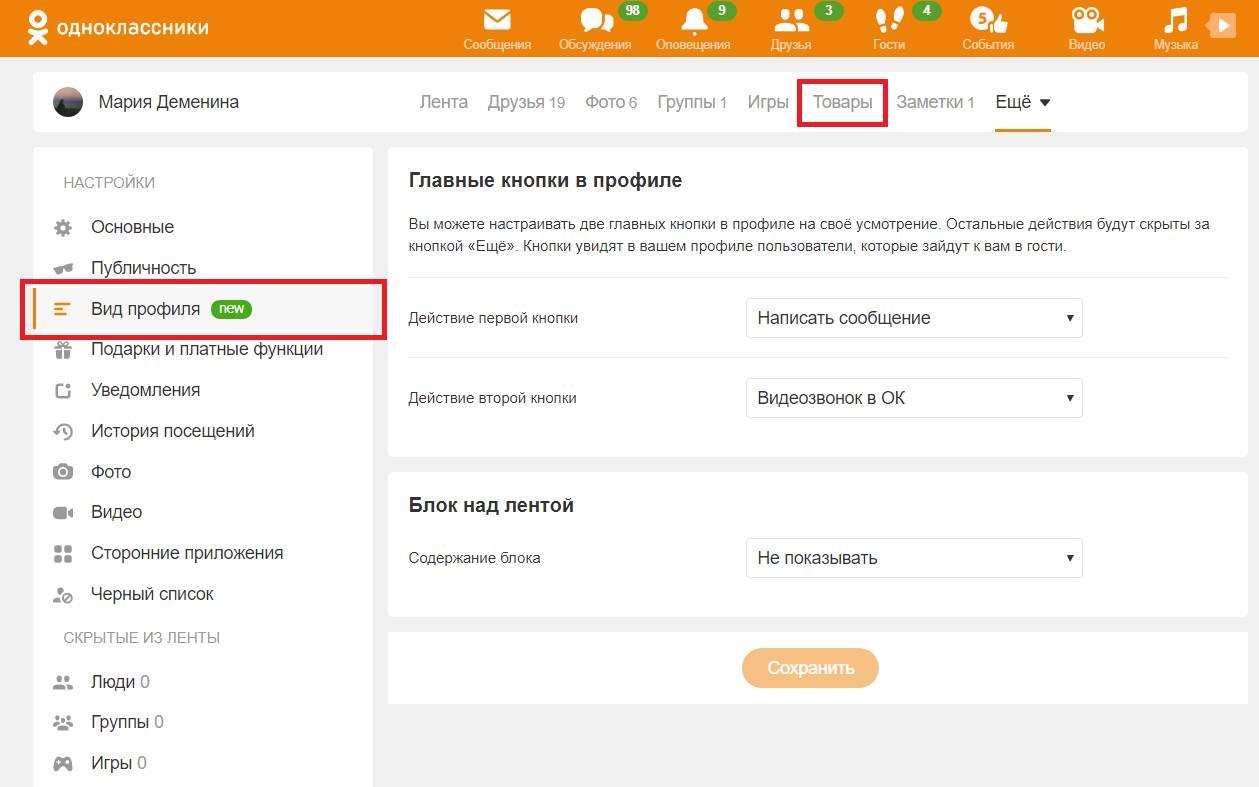This screenshot has height=787, width=1259.
Task: Open Оповещения bell icon
Action: 693,20
